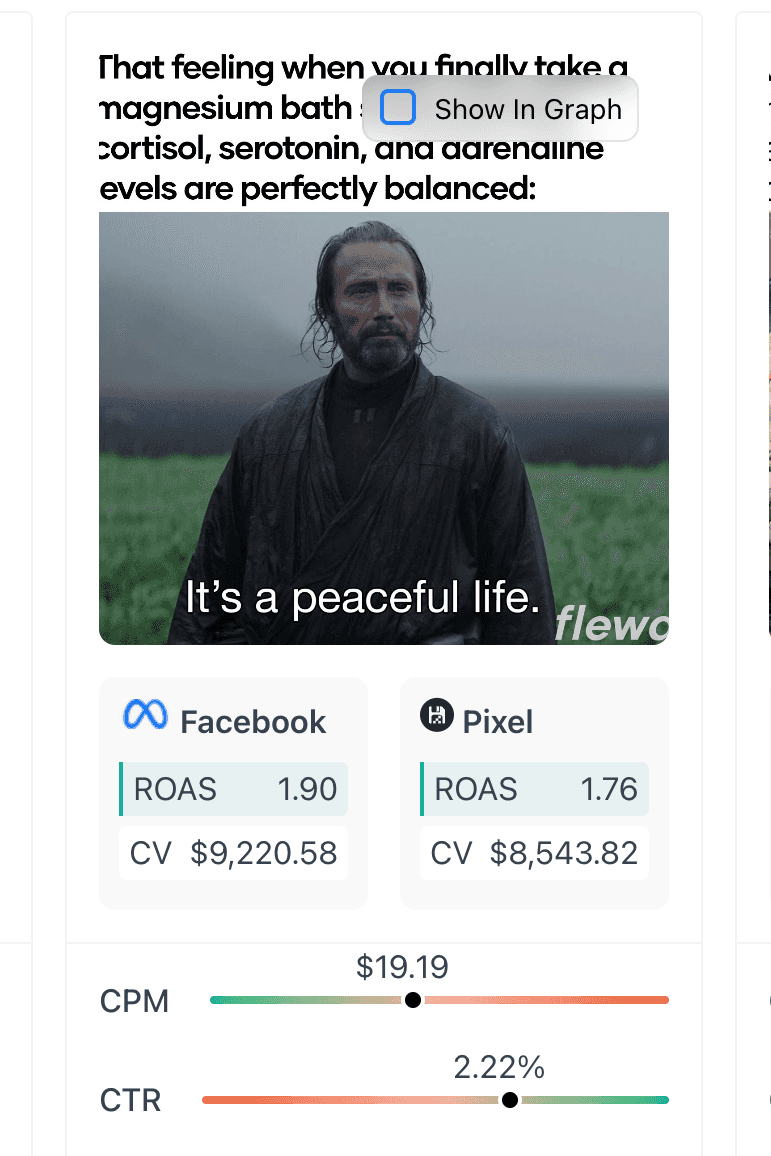Screen dimensions: 771x1156
Task: Click the flewd watermark on image
Action: (611, 624)
